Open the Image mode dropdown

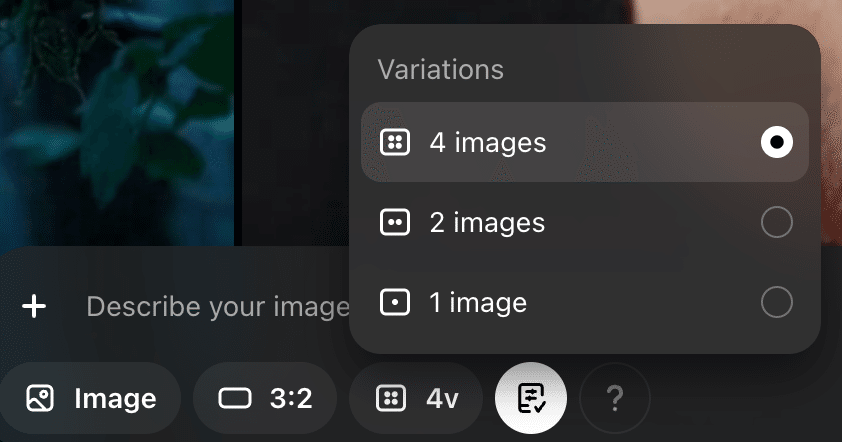coord(91,399)
